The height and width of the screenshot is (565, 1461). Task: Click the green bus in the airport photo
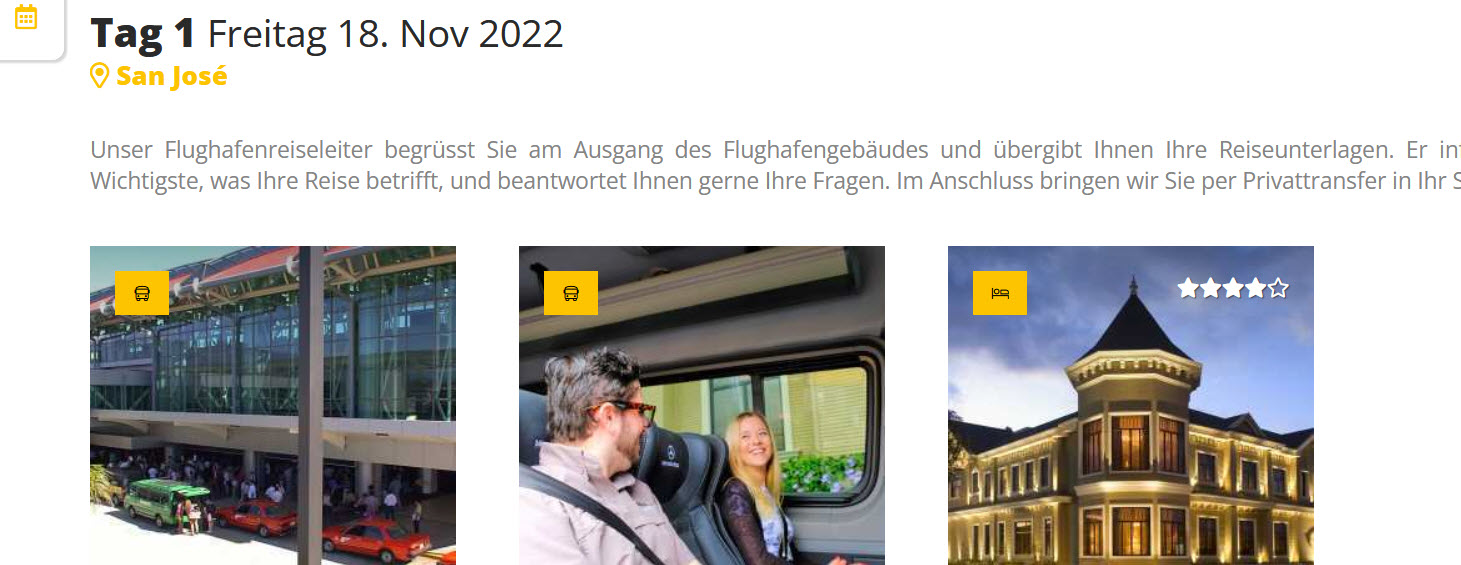click(167, 499)
